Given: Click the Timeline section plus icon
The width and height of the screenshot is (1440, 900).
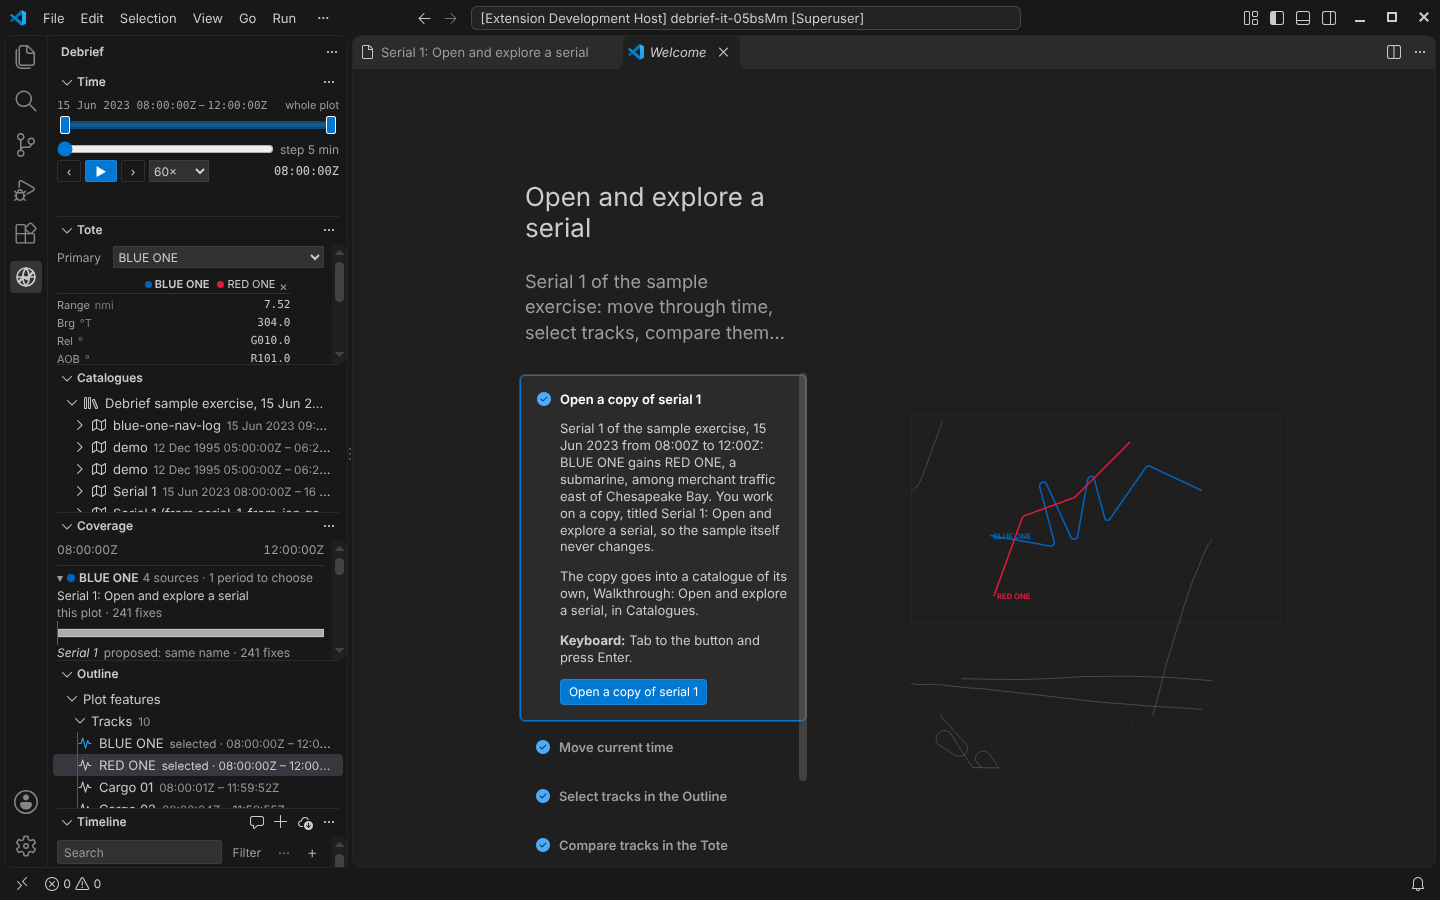Looking at the screenshot, I should (x=281, y=822).
